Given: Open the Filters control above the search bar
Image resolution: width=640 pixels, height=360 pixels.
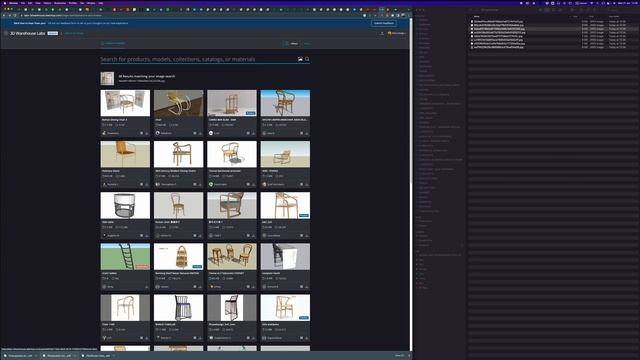Looking at the screenshot, I should tap(291, 44).
